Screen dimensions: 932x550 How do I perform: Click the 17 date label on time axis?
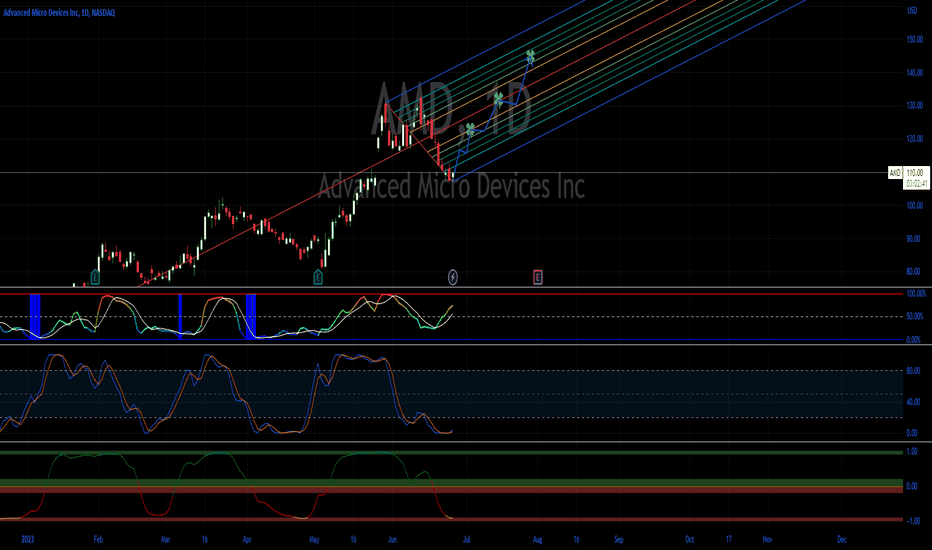pos(729,539)
